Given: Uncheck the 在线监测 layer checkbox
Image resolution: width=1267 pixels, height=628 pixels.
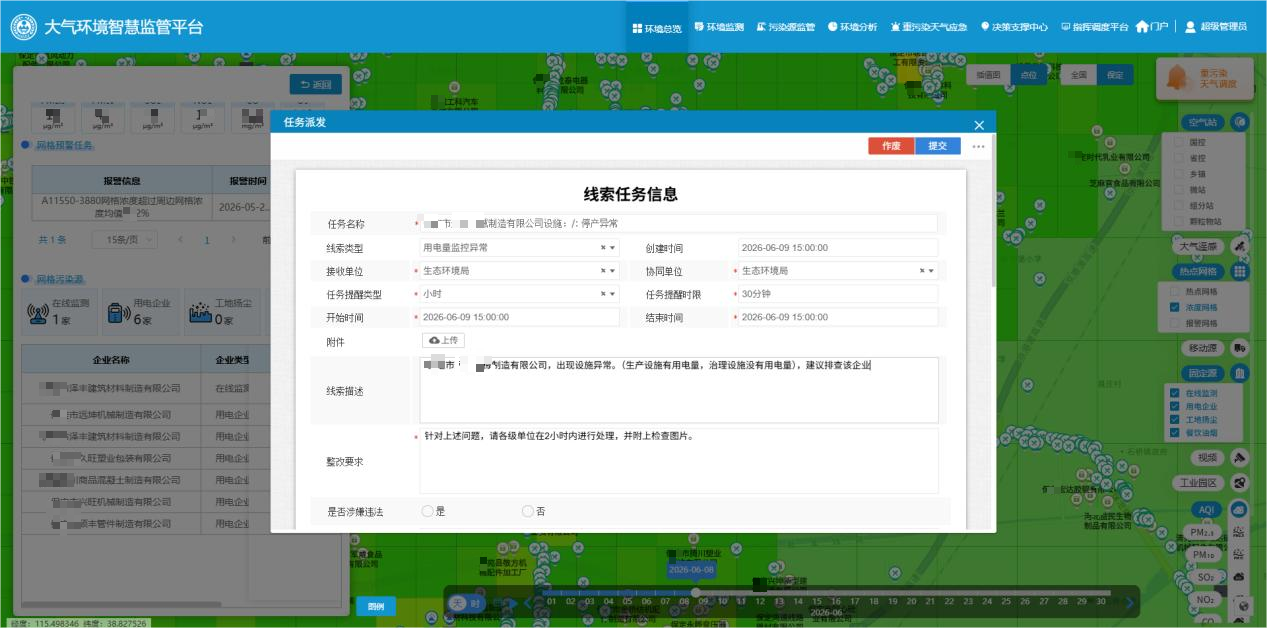Looking at the screenshot, I should (1175, 393).
